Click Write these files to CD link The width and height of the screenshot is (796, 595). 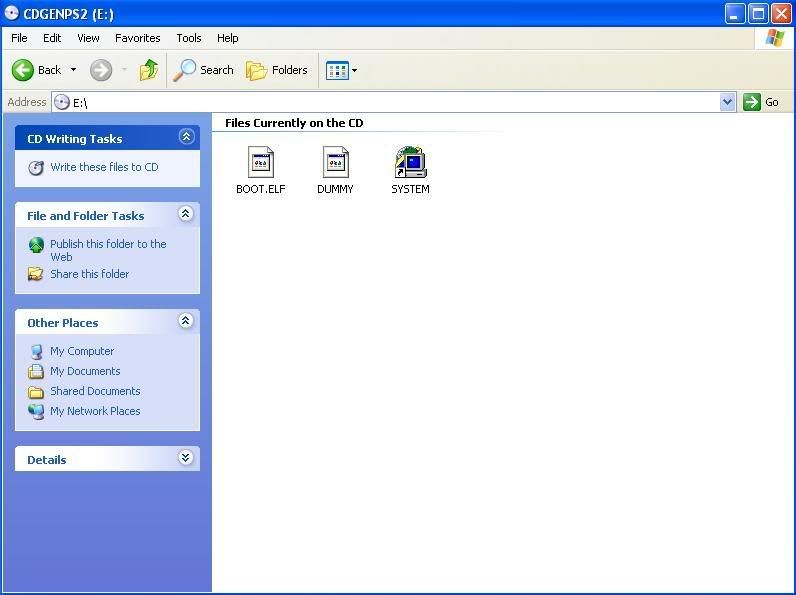pyautogui.click(x=104, y=167)
